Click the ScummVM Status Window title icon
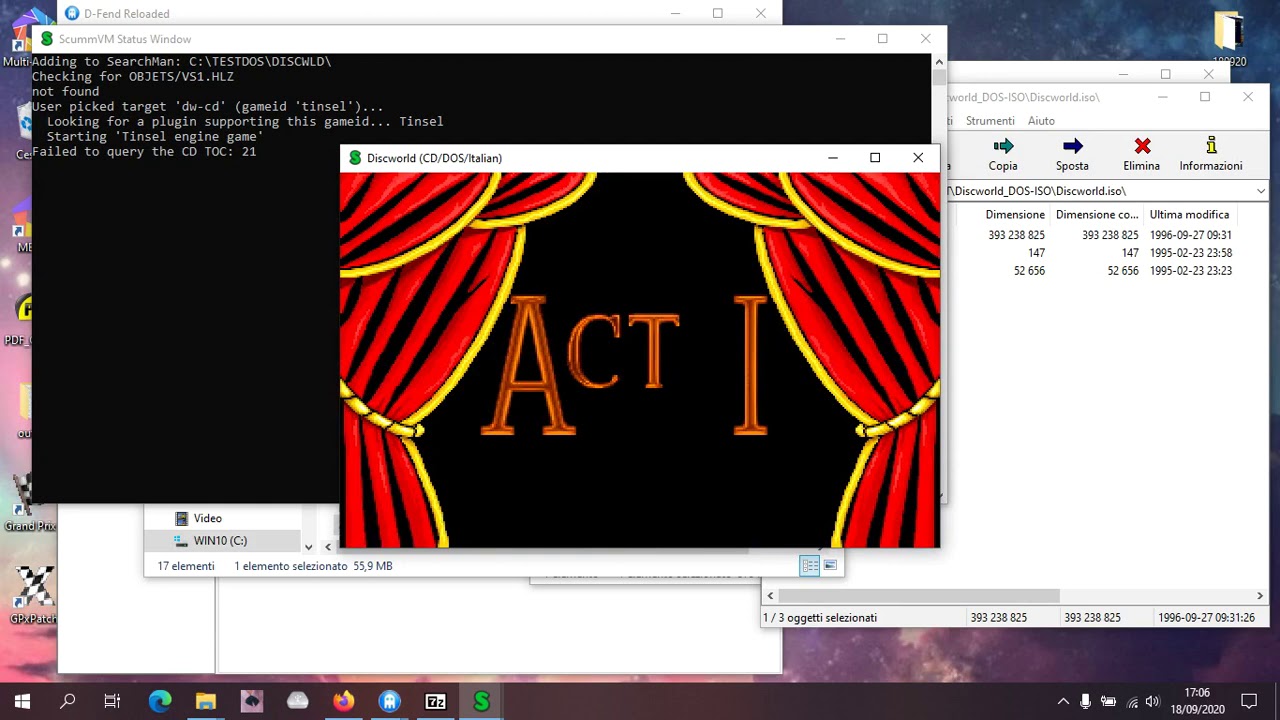The image size is (1280, 720). point(46,39)
